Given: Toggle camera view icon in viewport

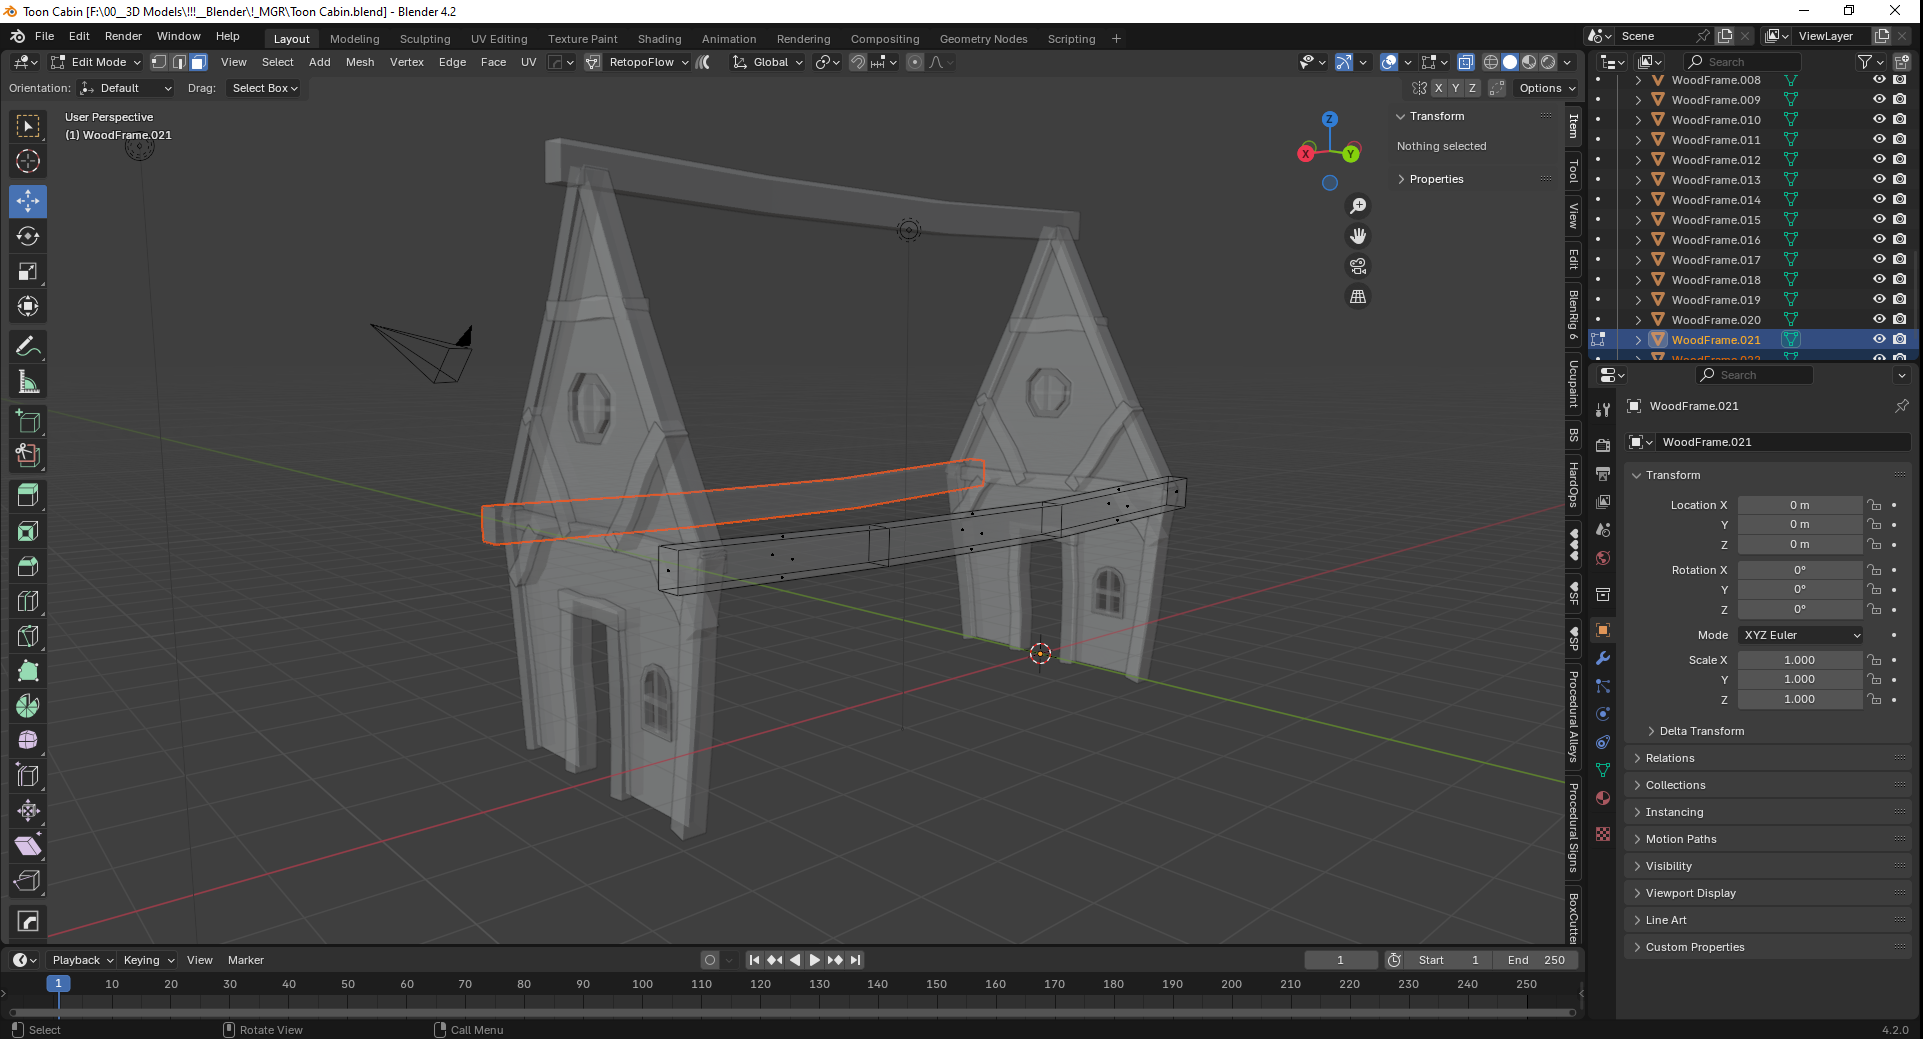Looking at the screenshot, I should [1358, 266].
